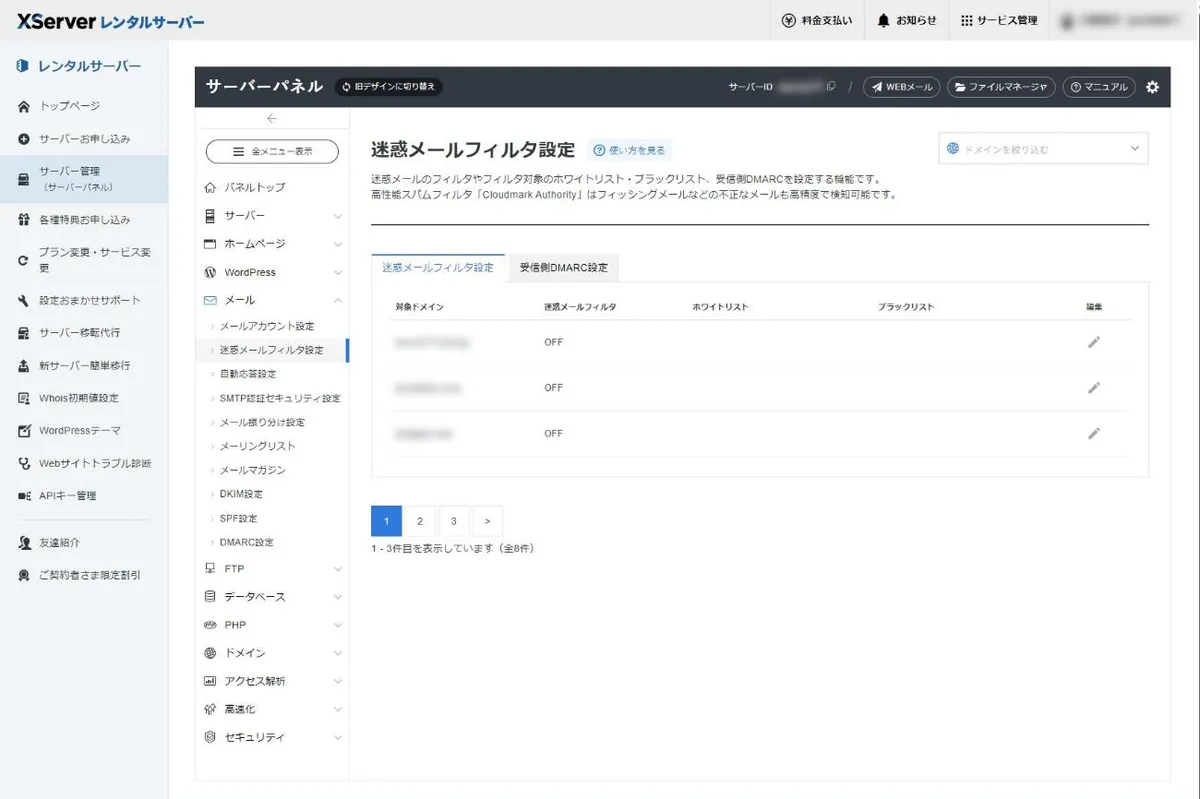Expand the セキュリティ menu section

tap(272, 737)
